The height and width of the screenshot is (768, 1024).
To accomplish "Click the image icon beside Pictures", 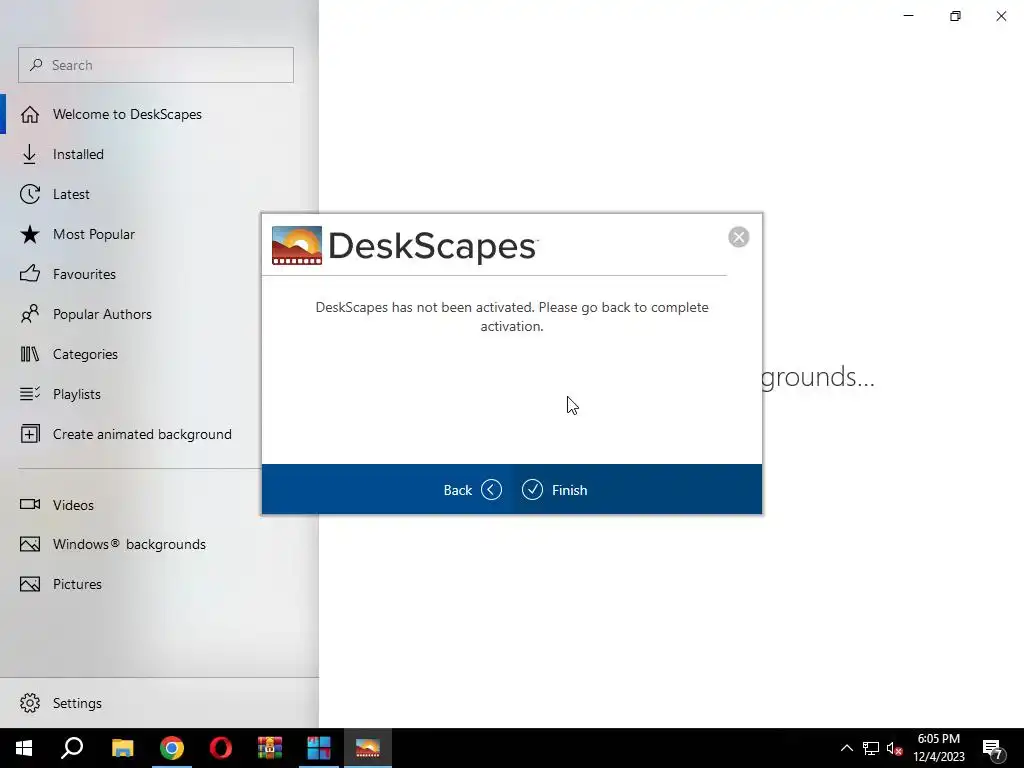I will click(x=29, y=584).
